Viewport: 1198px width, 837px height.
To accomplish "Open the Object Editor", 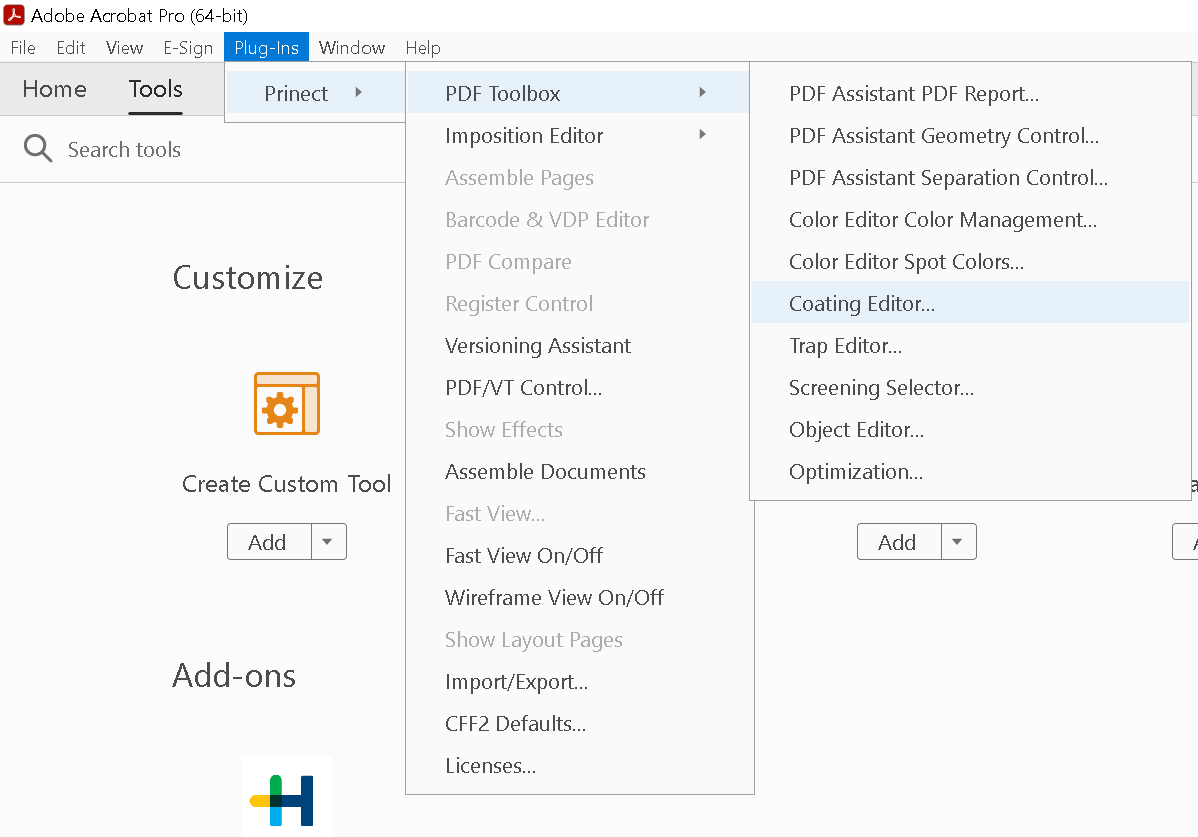I will 970,429.
